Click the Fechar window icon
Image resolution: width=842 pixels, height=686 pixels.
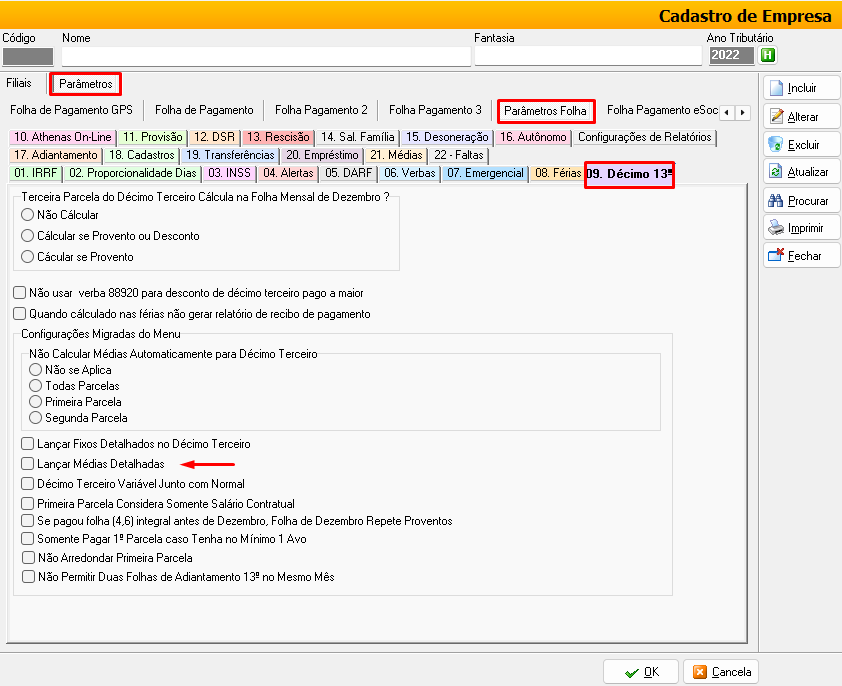[x=776, y=256]
